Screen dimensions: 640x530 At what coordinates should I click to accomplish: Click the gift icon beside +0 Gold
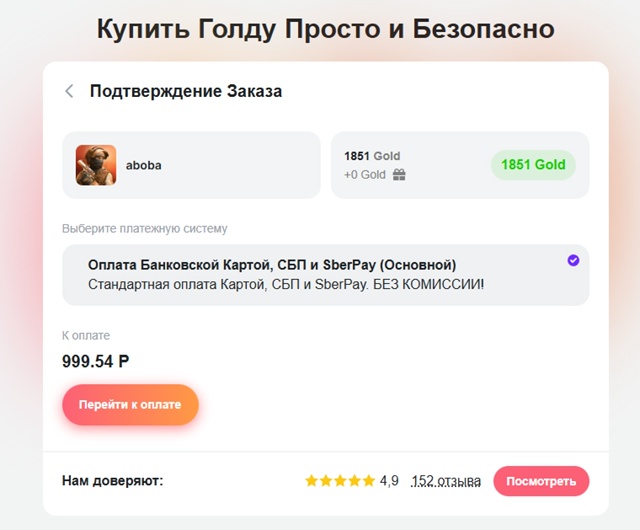(399, 175)
